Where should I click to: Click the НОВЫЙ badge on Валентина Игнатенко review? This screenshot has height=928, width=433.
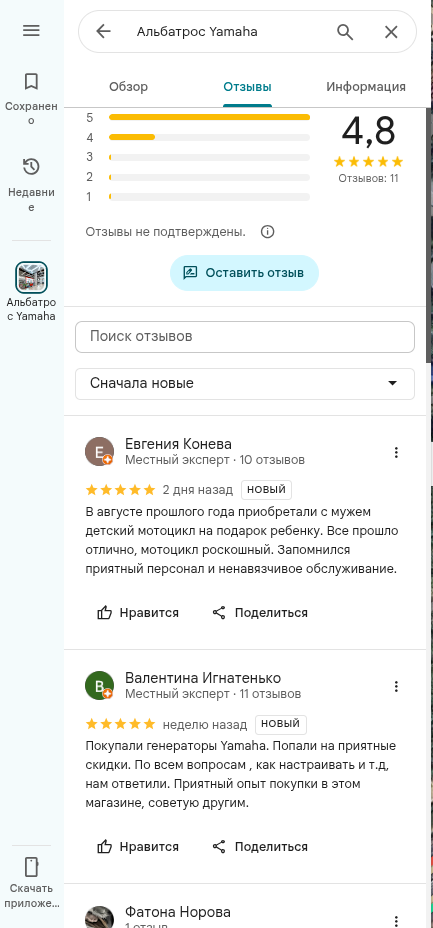[280, 724]
